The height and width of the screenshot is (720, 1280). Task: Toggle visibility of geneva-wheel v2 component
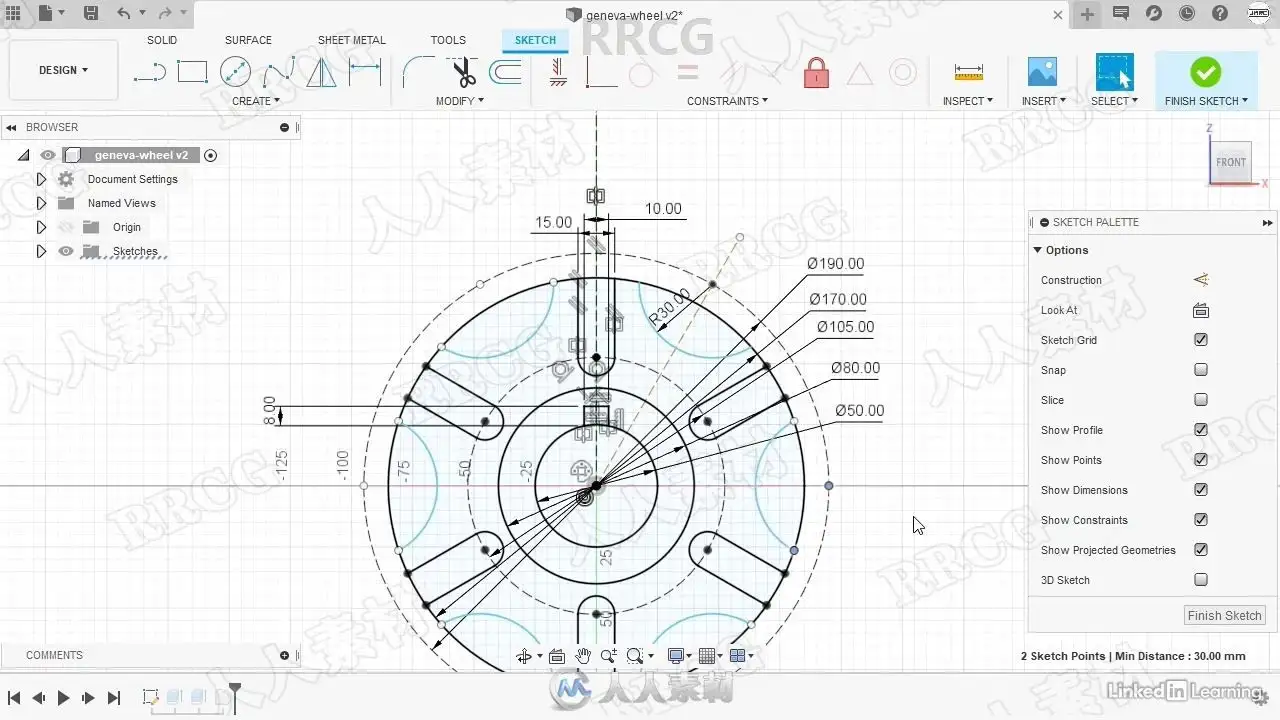click(47, 155)
